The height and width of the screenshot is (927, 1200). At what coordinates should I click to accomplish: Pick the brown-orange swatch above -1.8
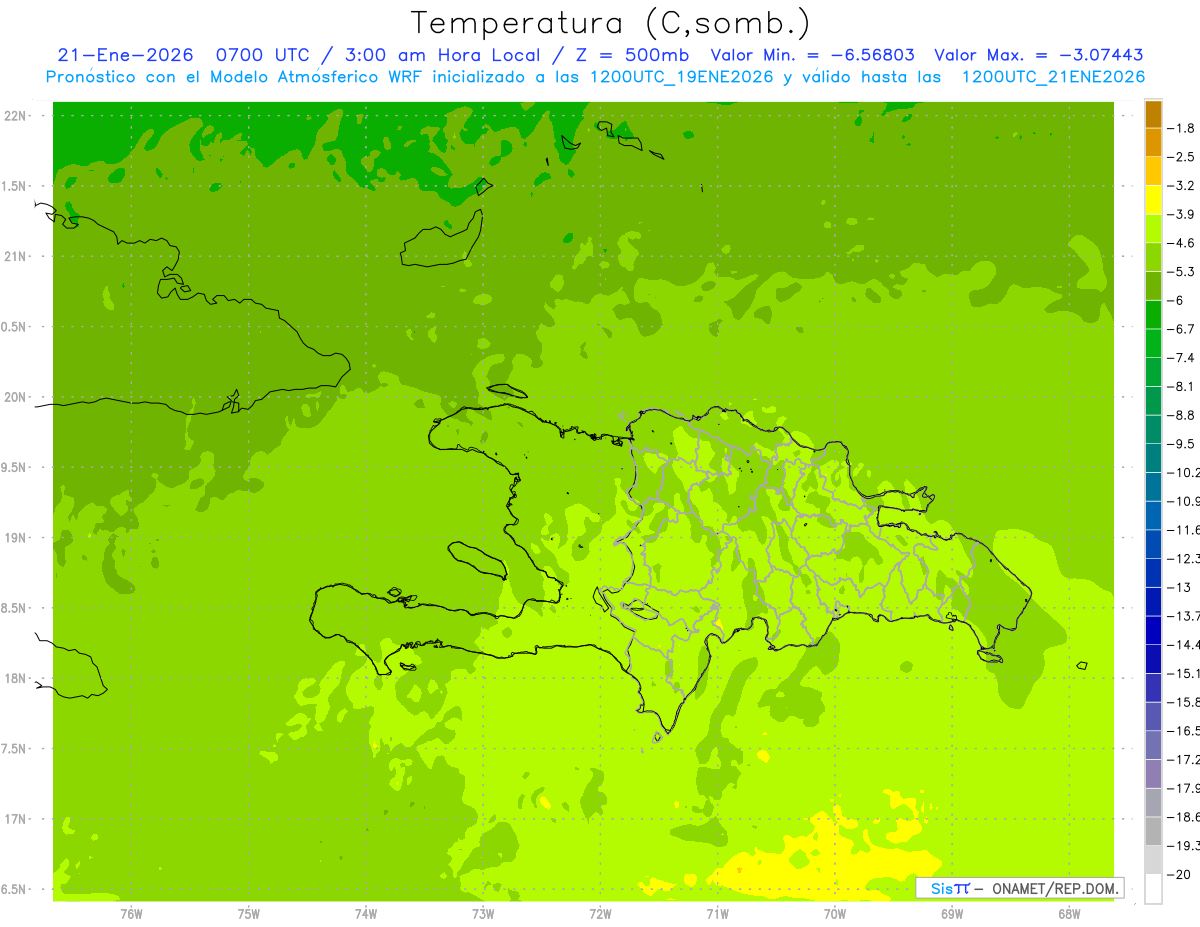1153,114
